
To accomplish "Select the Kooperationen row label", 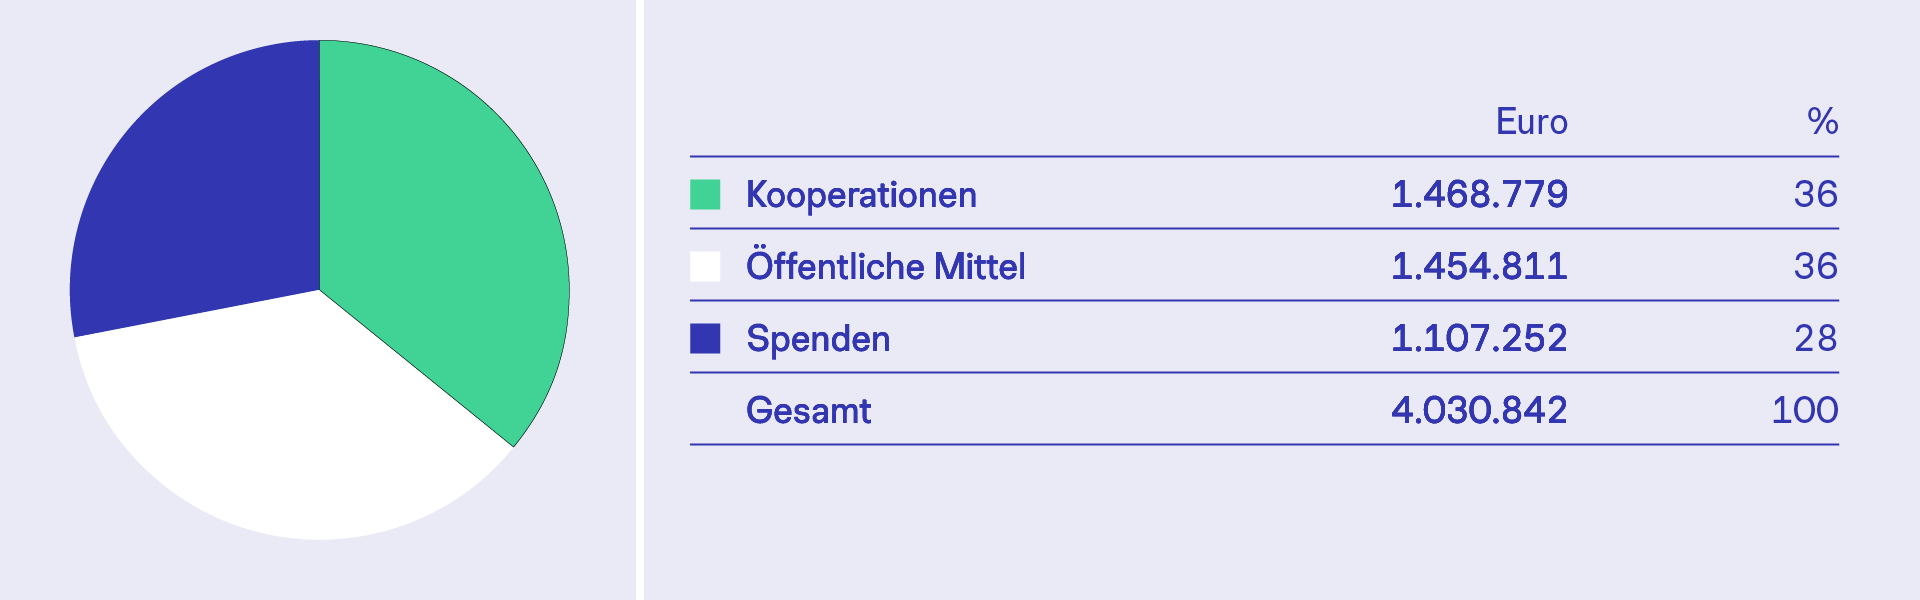I will point(861,195).
